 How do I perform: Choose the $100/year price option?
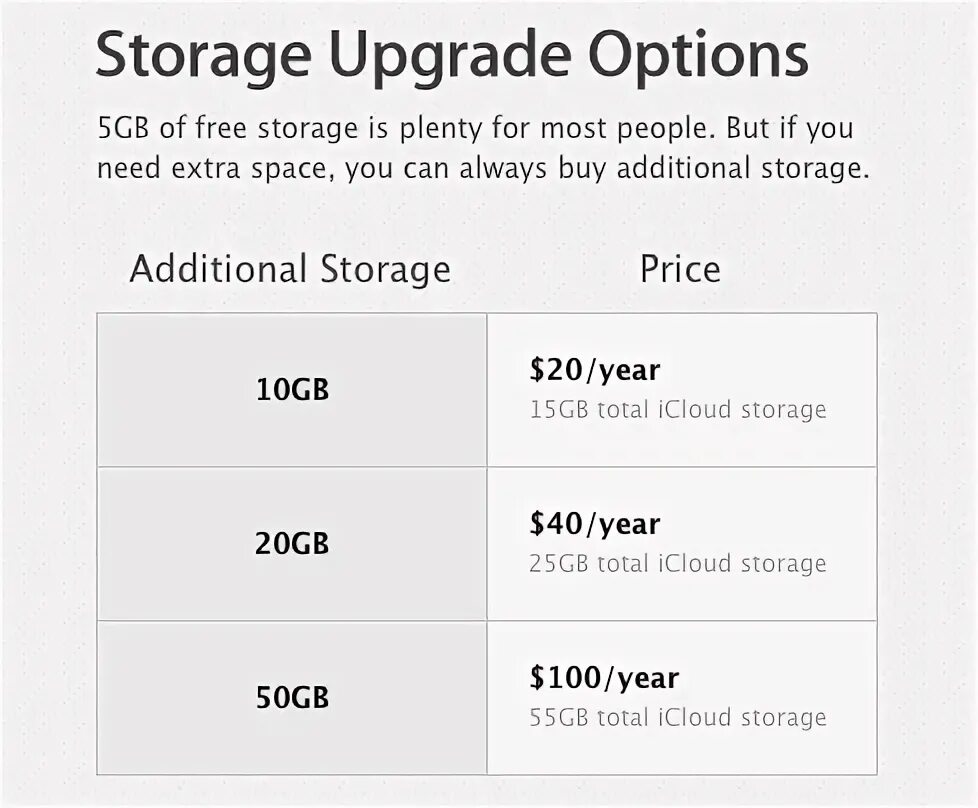tap(604, 678)
